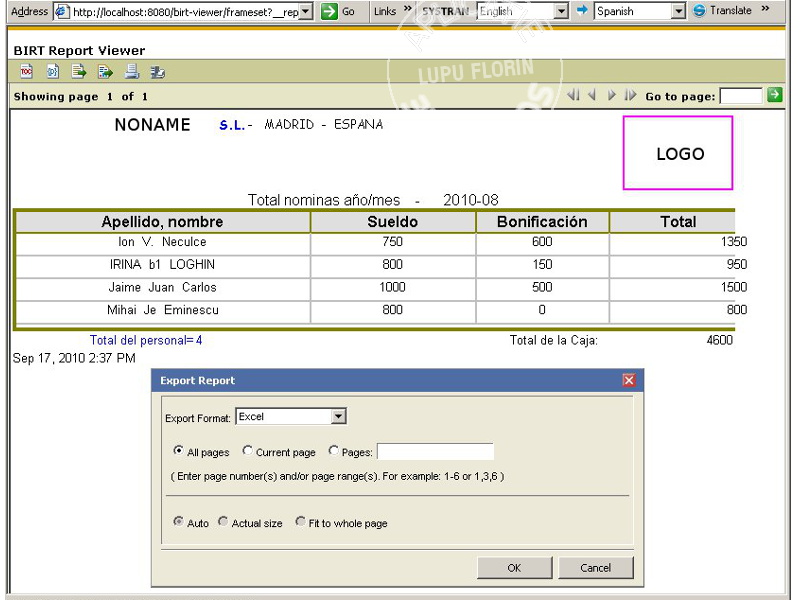
Task: Close the Export Report dialog
Action: (629, 380)
